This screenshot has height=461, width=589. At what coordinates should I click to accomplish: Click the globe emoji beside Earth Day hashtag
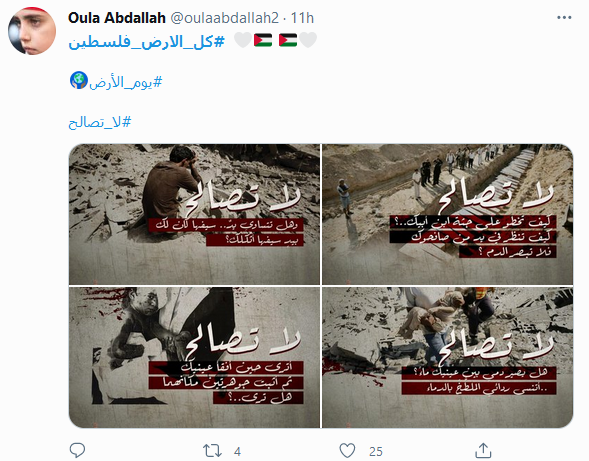coord(79,80)
